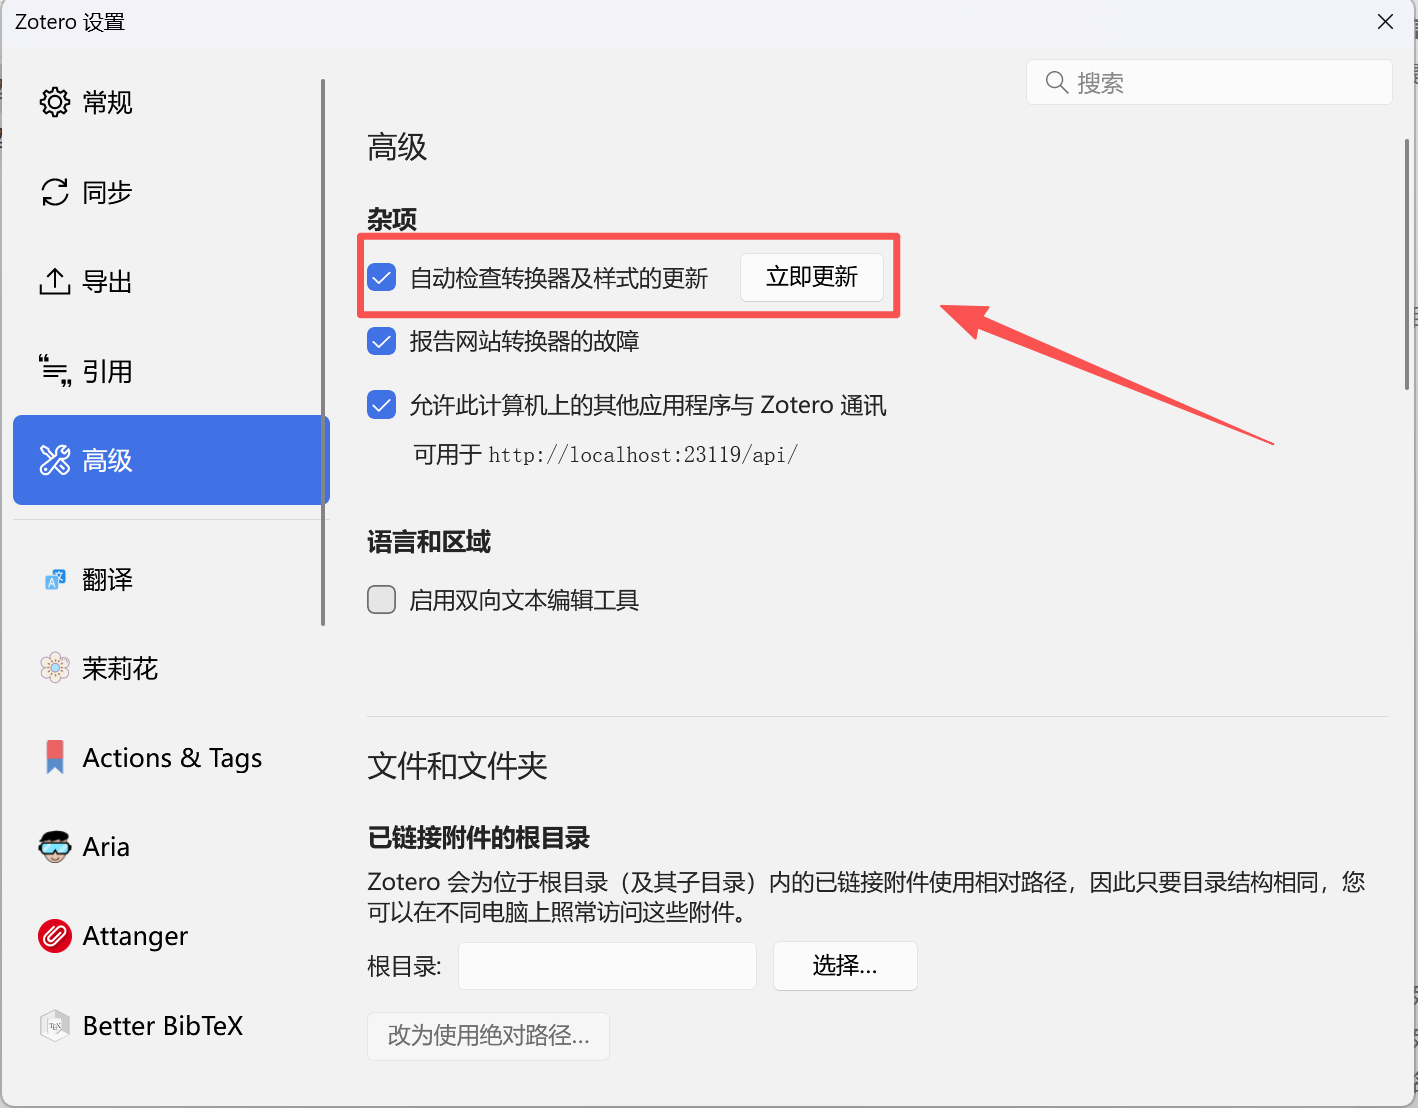Select the 同步 sync icon in sidebar
The height and width of the screenshot is (1108, 1418).
click(x=55, y=192)
